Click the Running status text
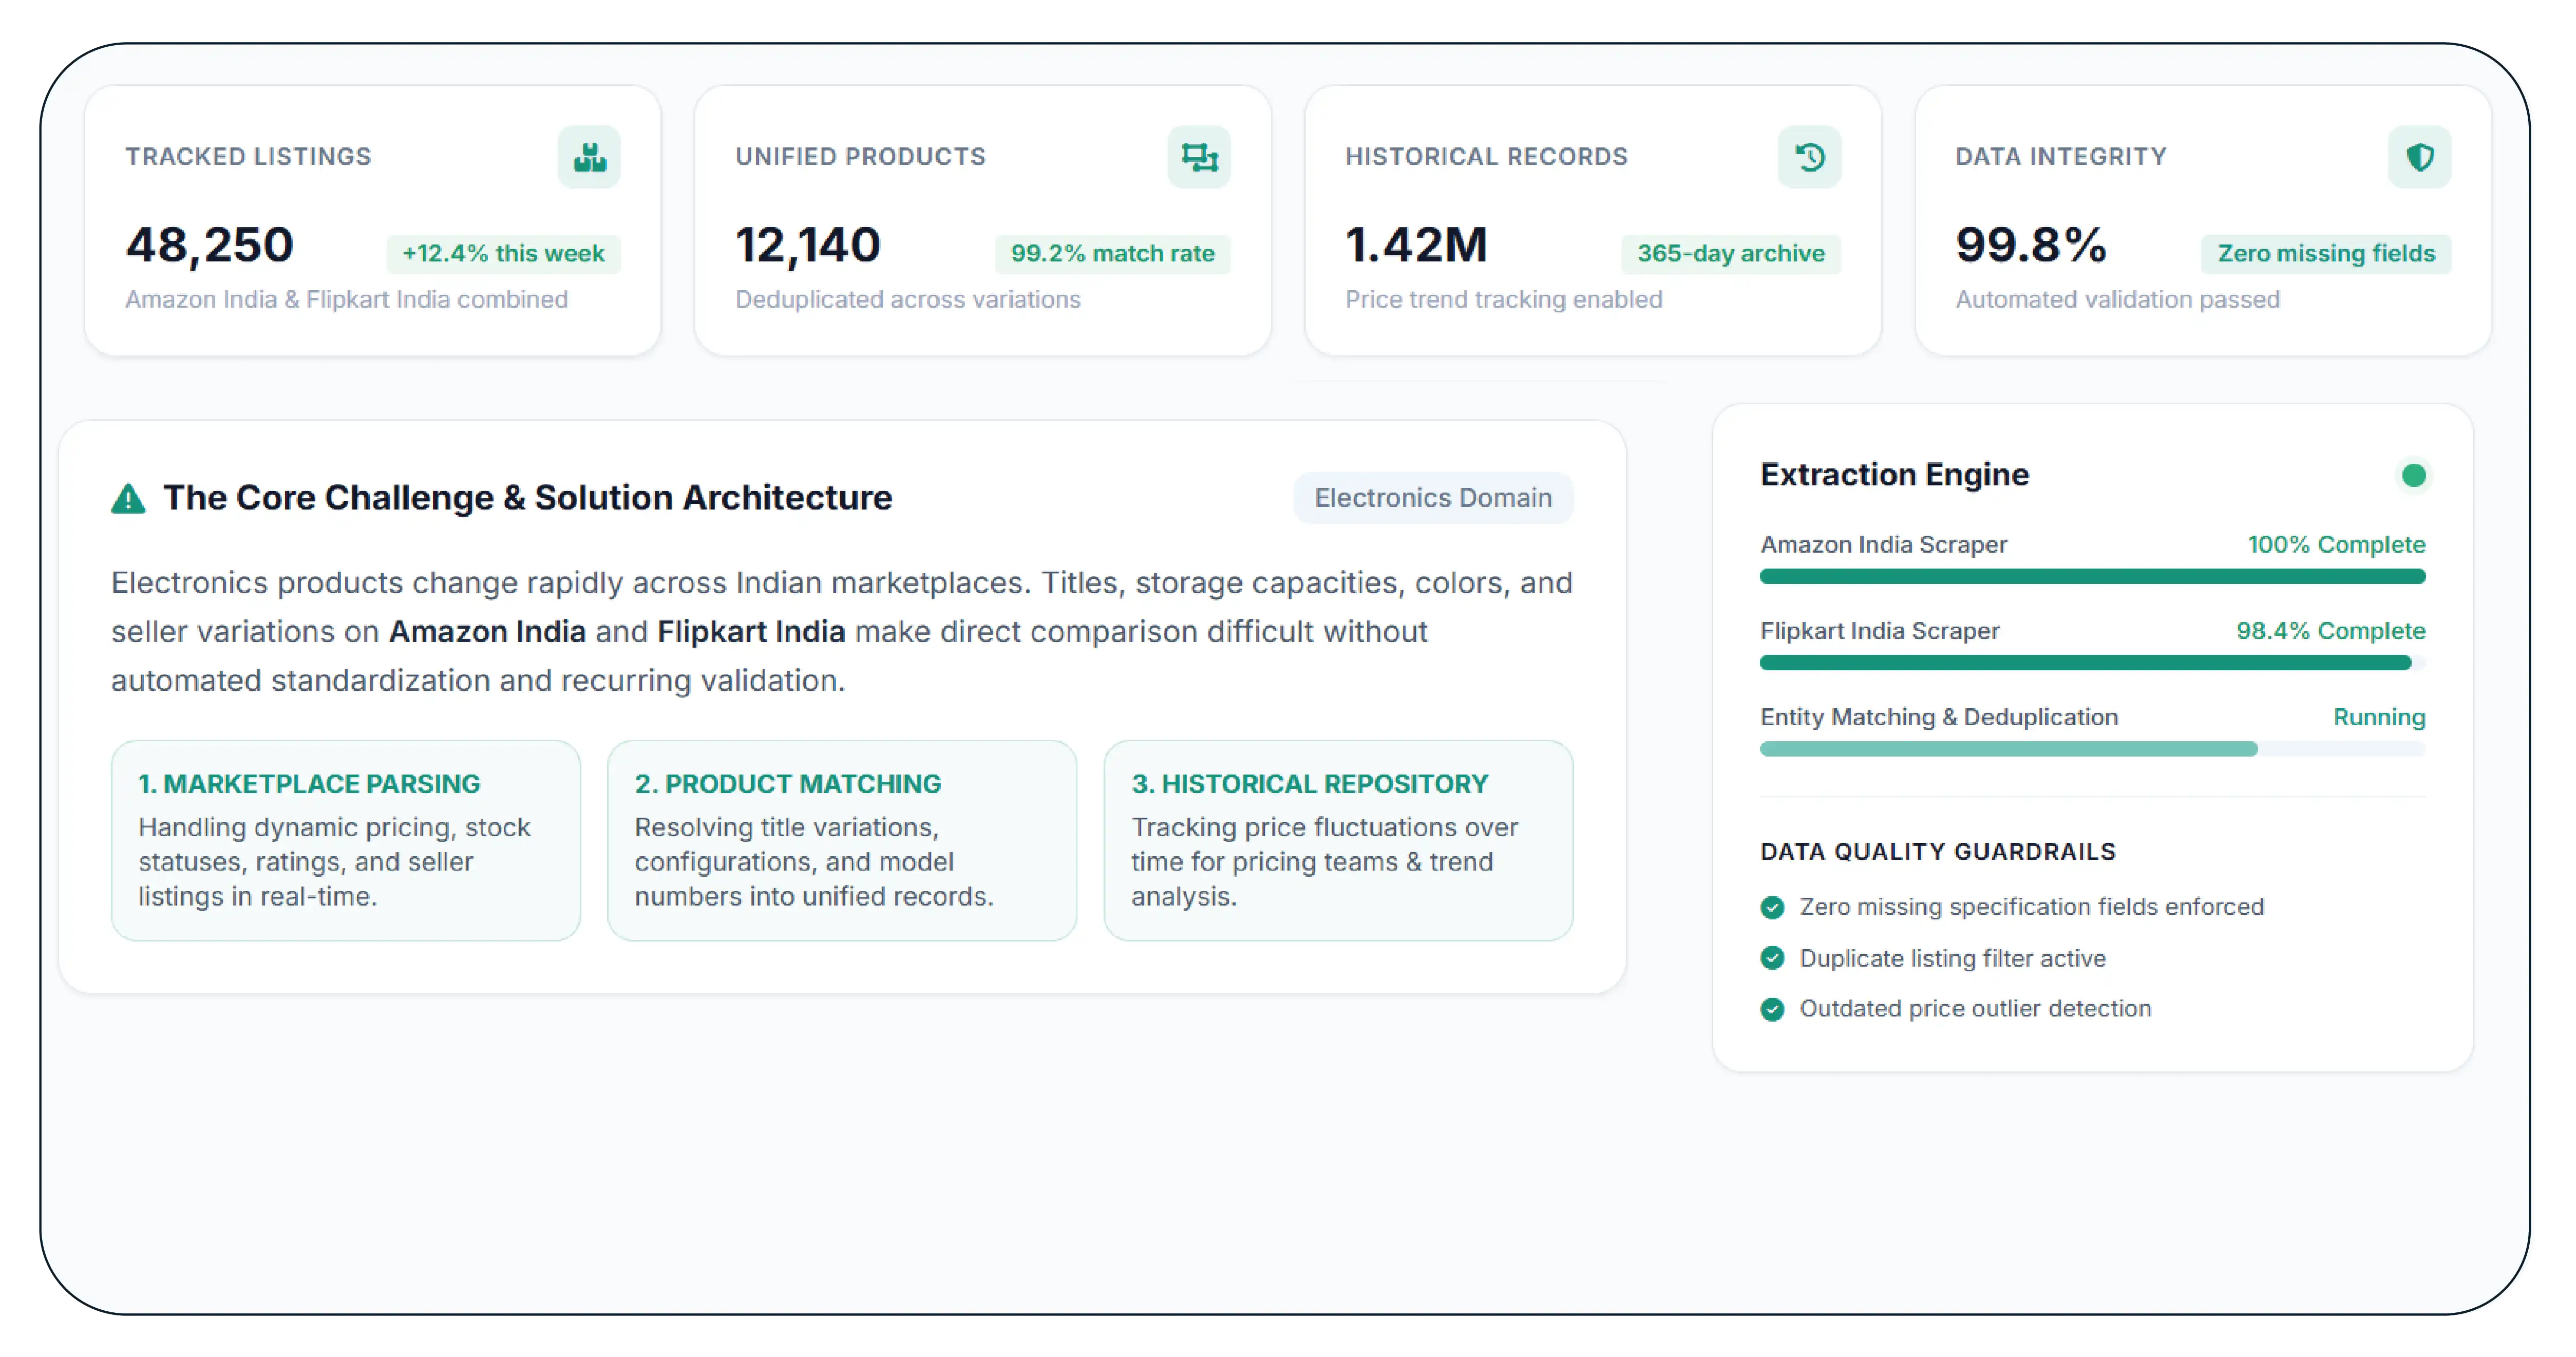The height and width of the screenshot is (1357, 2576). click(2380, 718)
